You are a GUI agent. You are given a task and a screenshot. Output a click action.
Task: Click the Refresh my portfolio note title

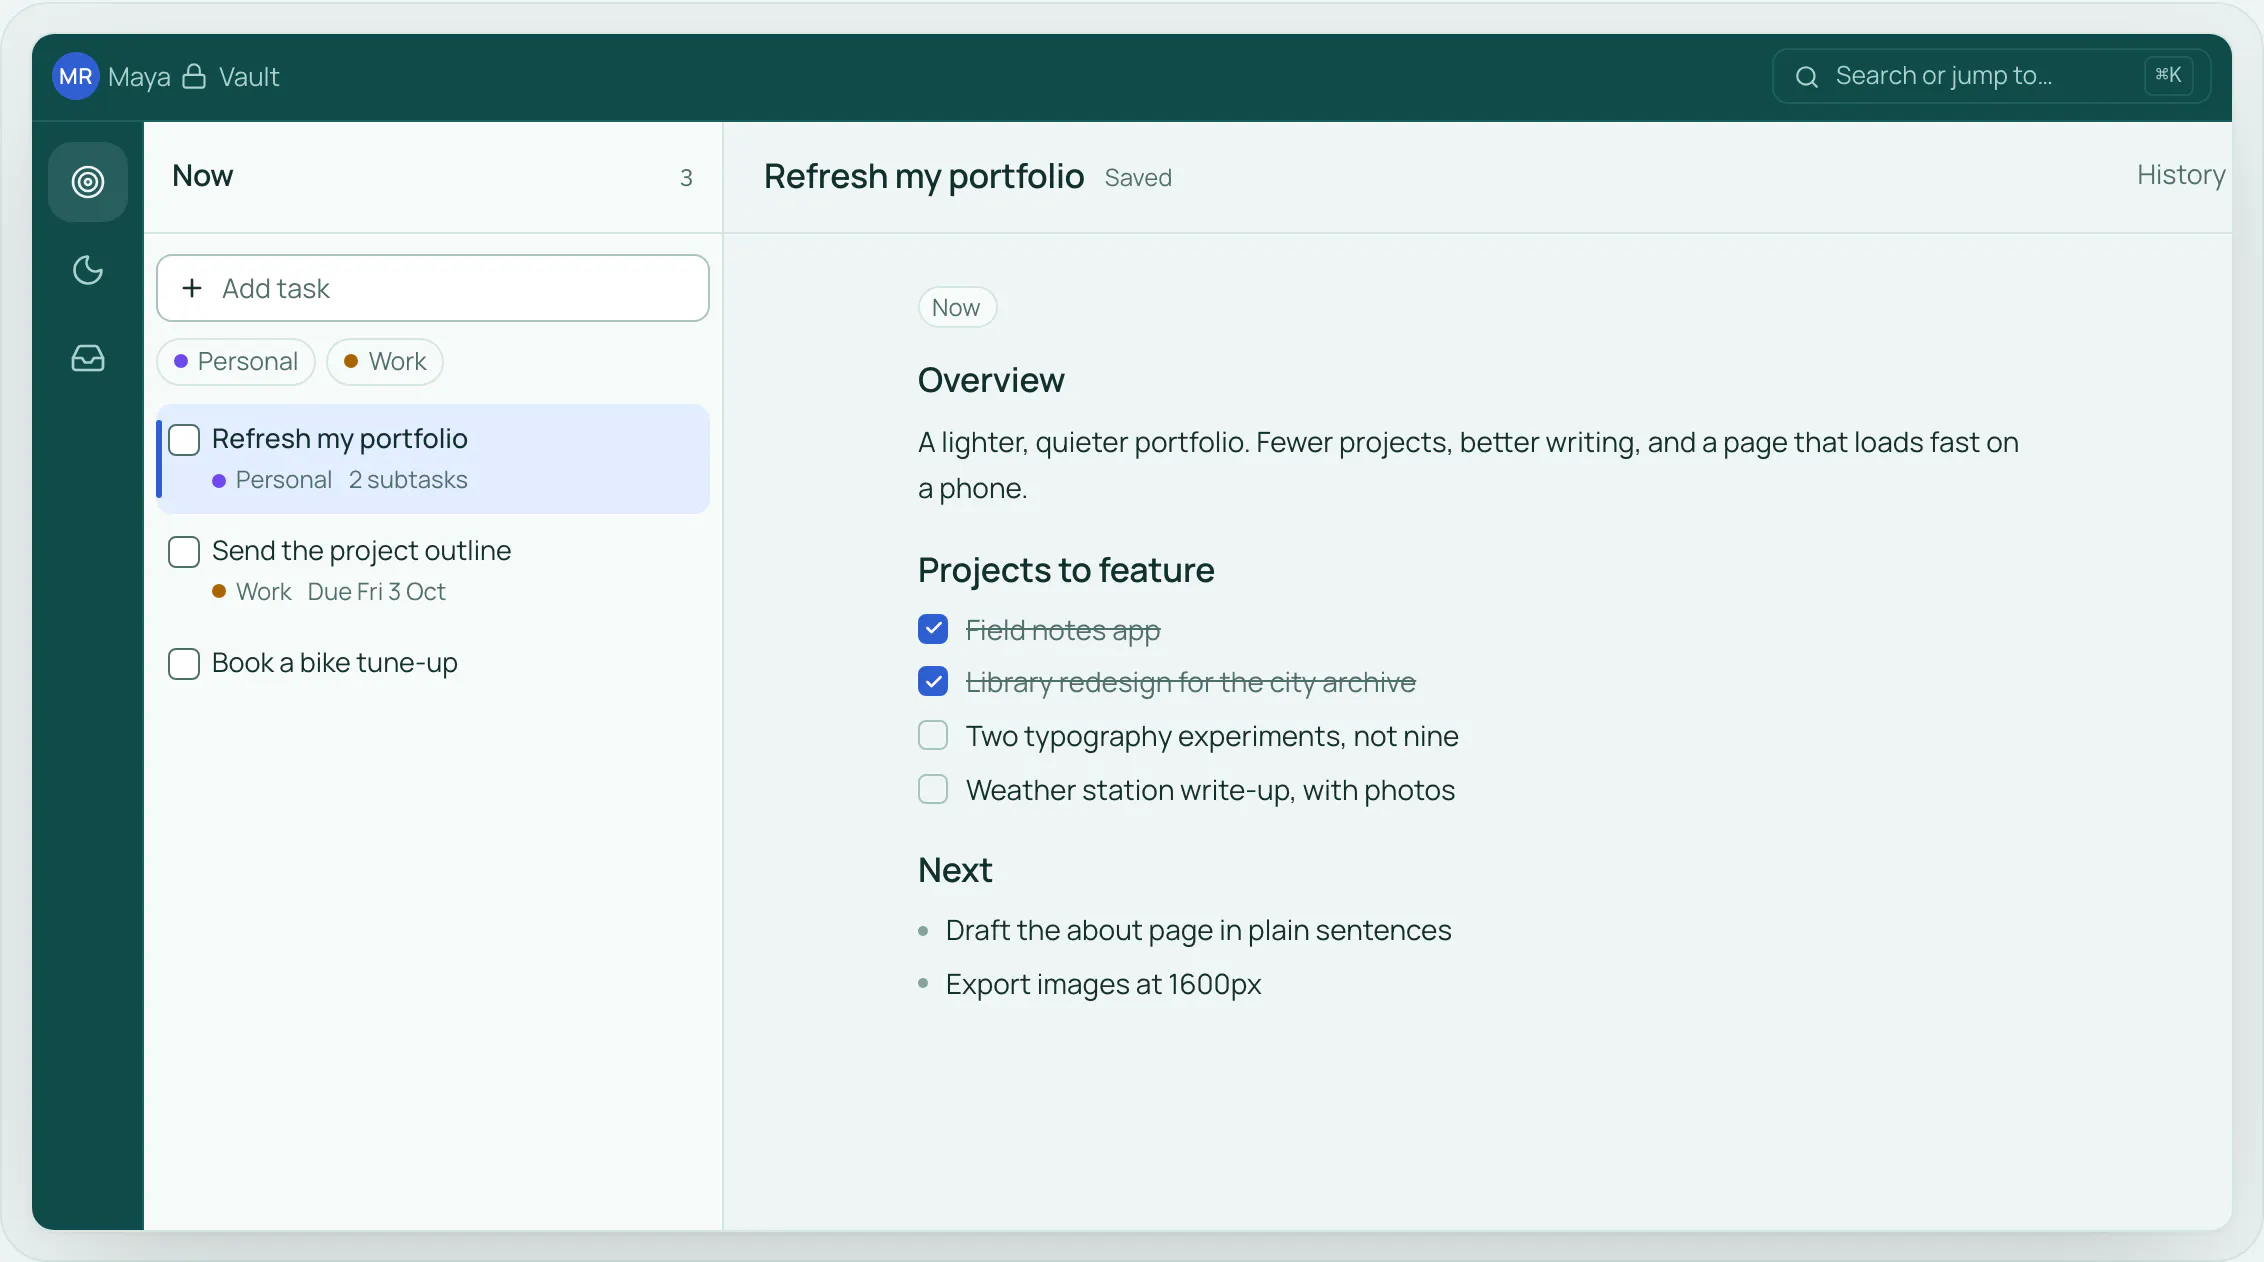click(x=923, y=177)
